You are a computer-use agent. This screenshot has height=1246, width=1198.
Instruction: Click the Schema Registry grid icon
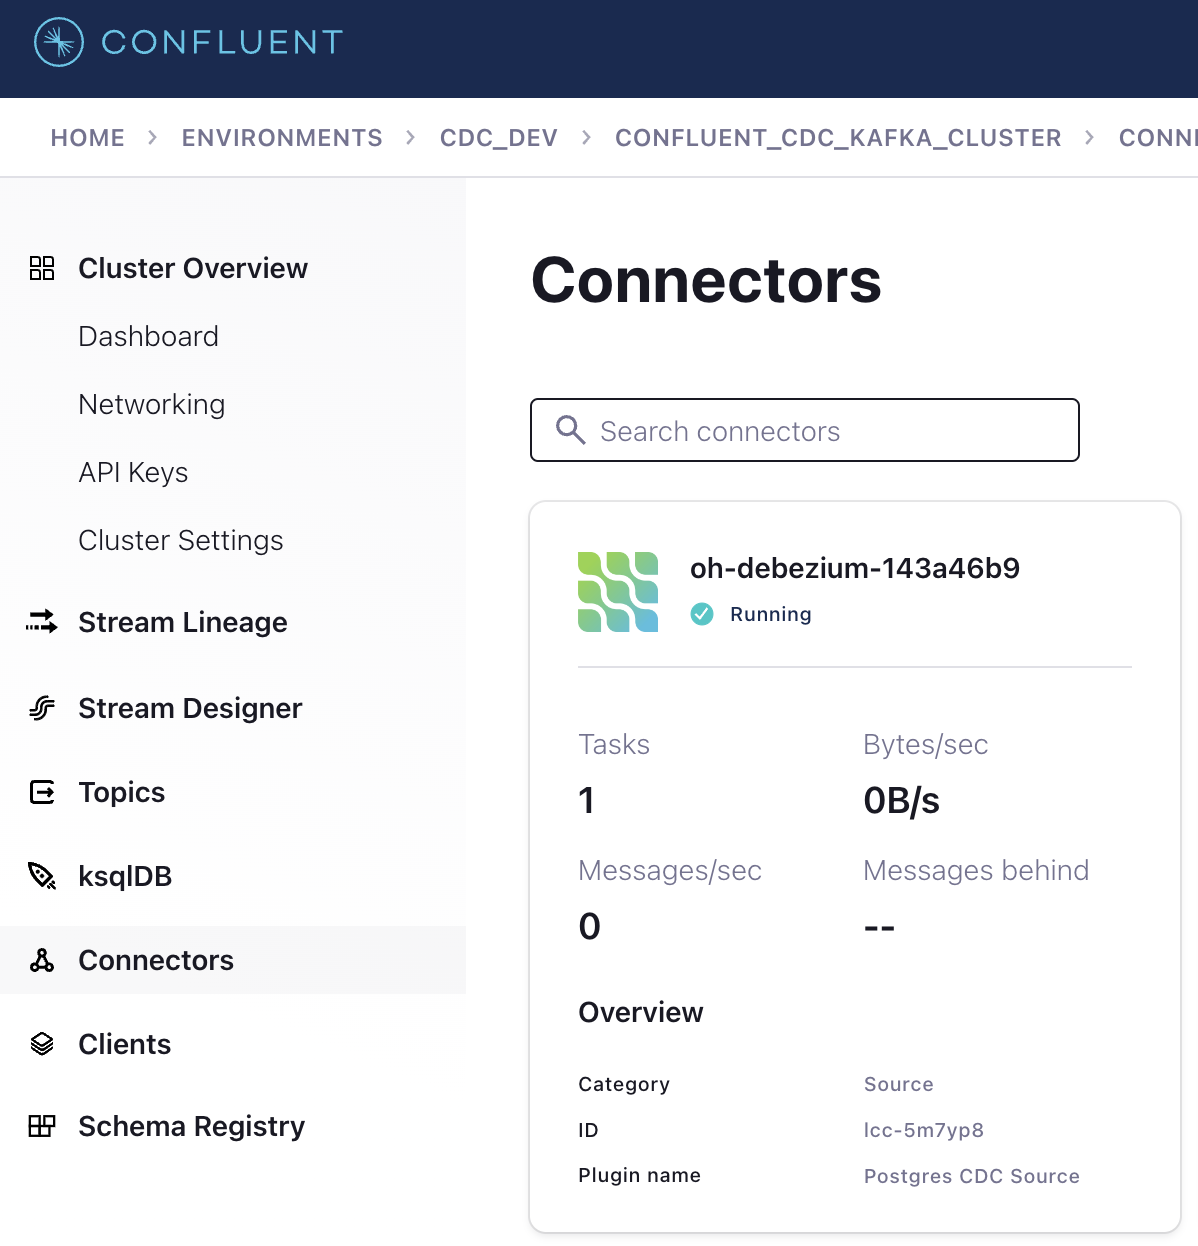42,1126
